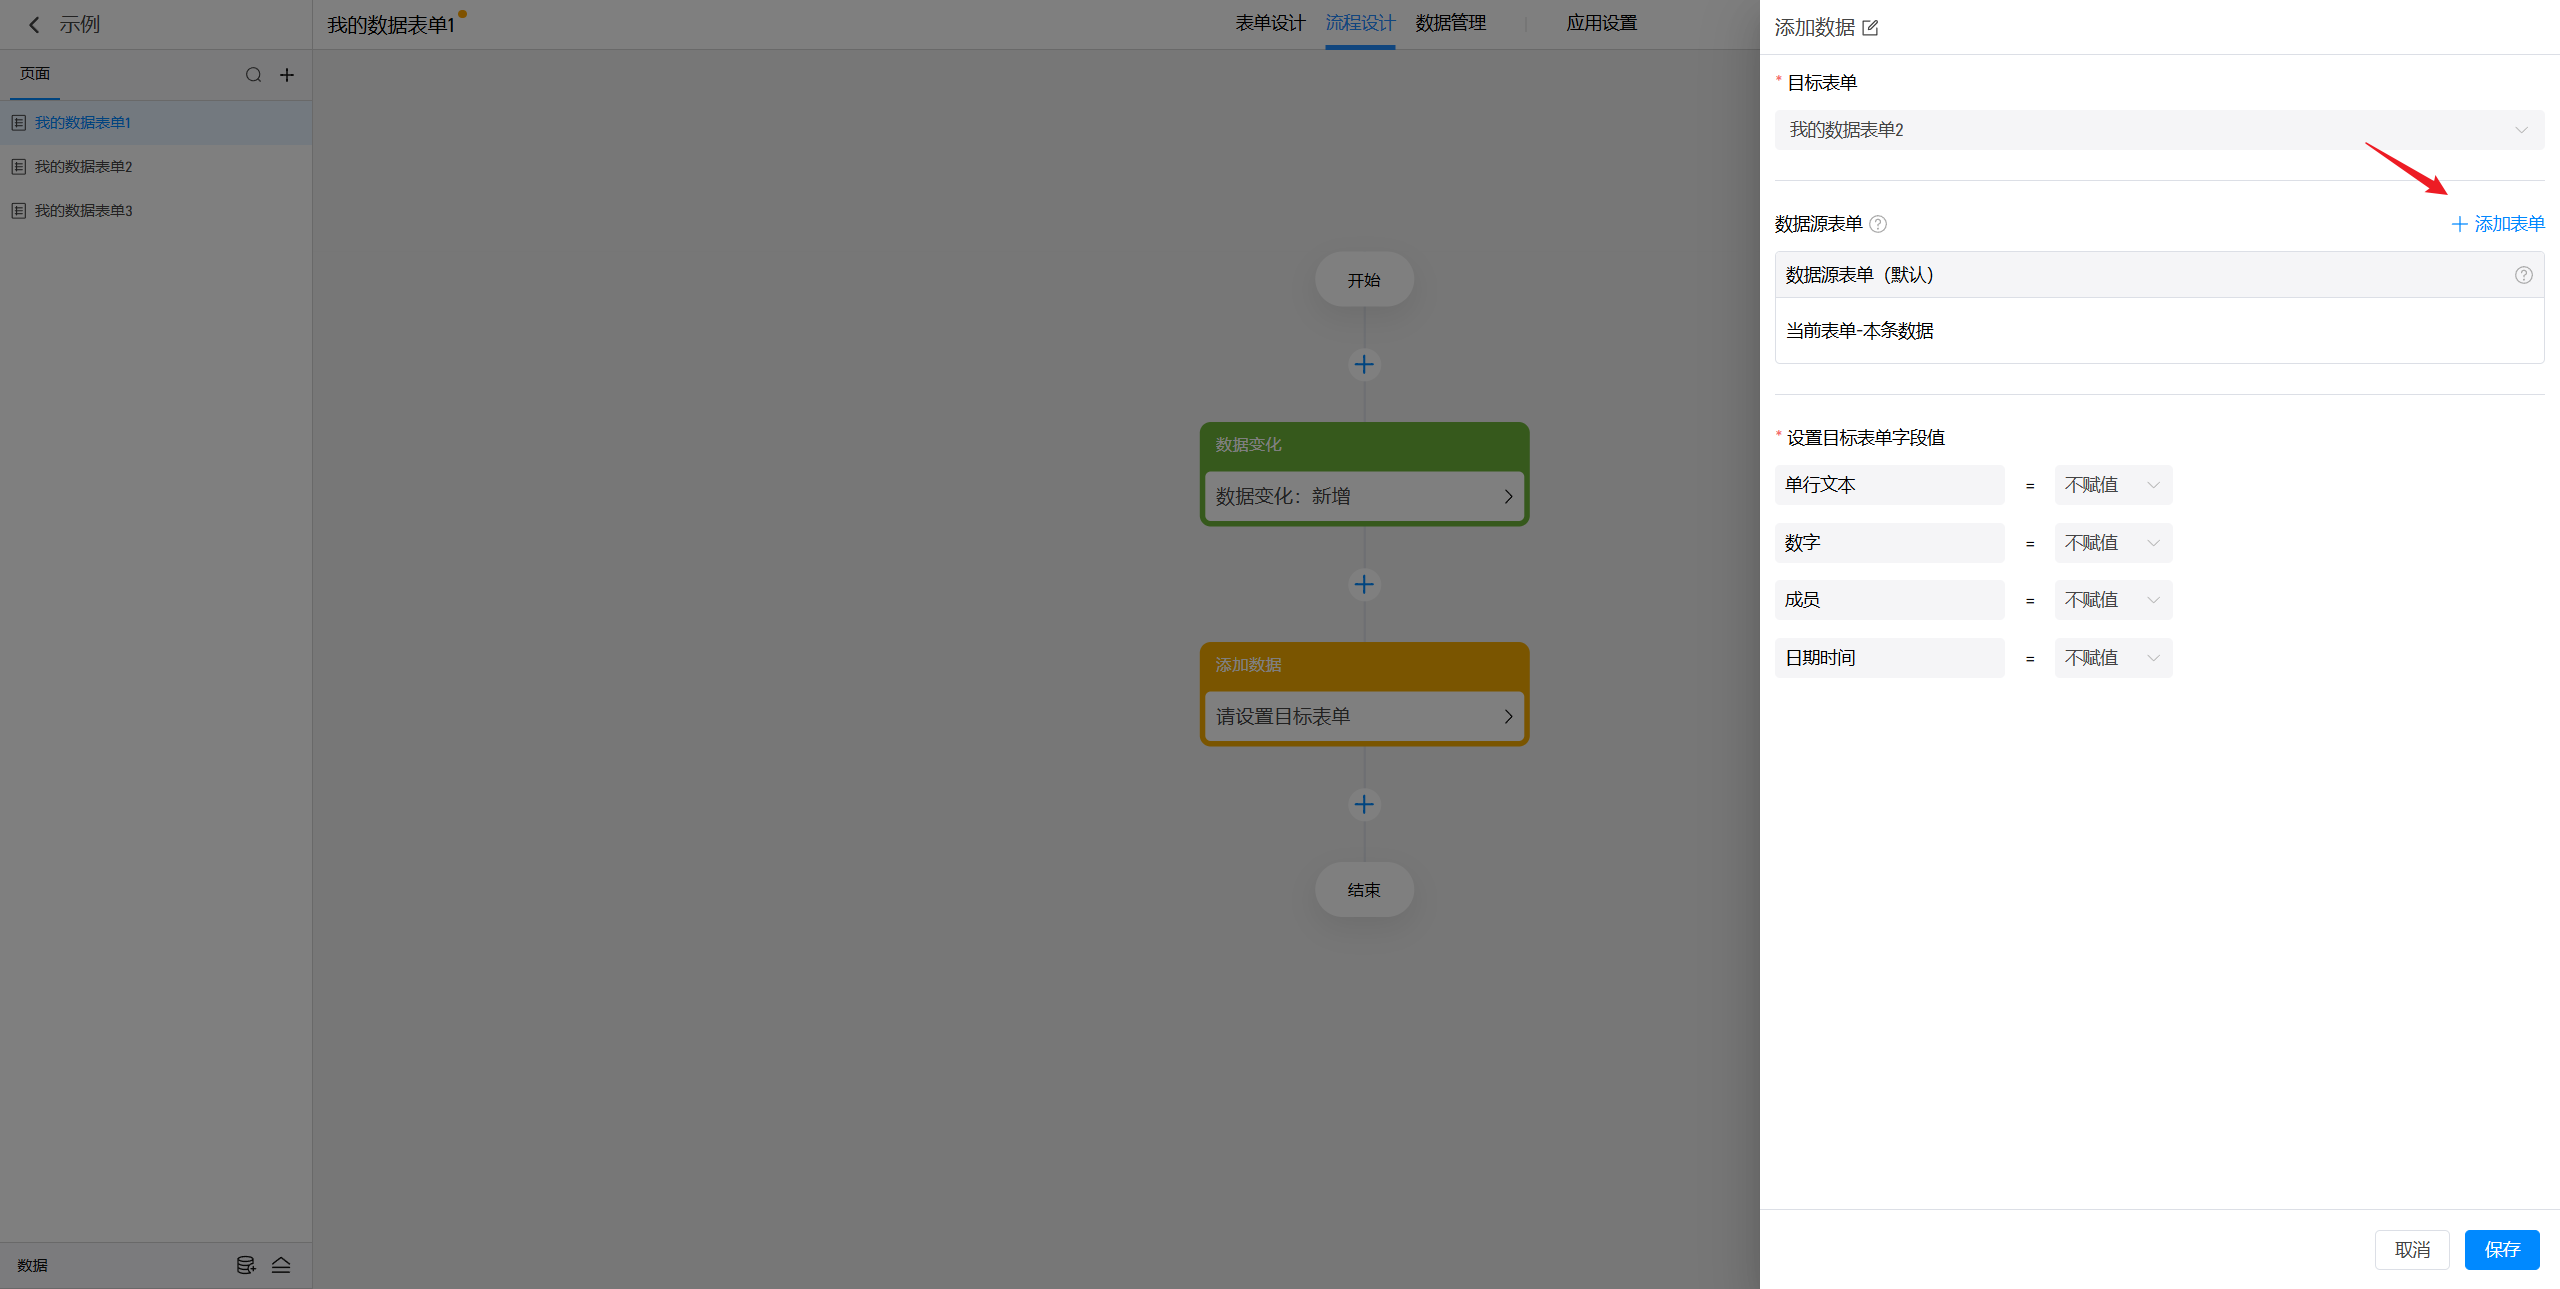Click plus node between 开始 and 数据变化

(1364, 364)
